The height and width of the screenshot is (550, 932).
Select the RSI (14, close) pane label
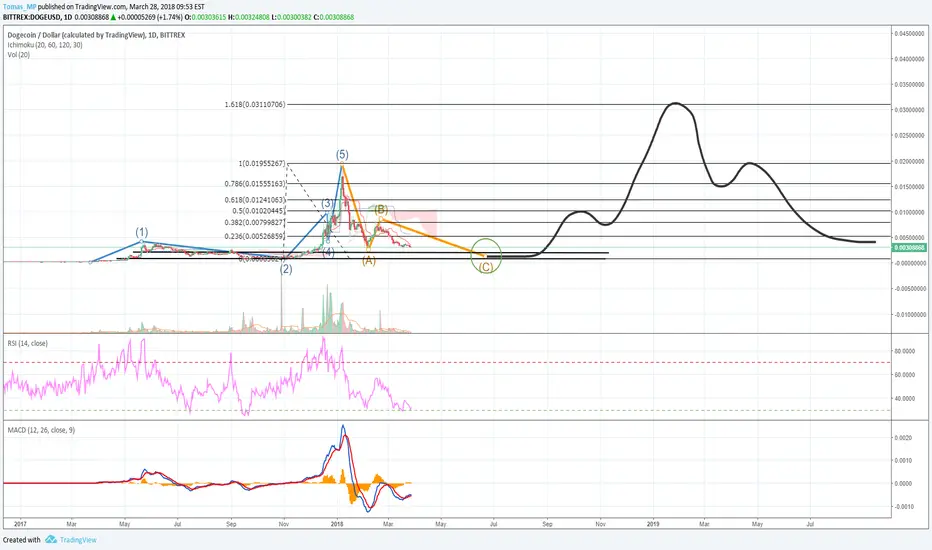[x=27, y=343]
